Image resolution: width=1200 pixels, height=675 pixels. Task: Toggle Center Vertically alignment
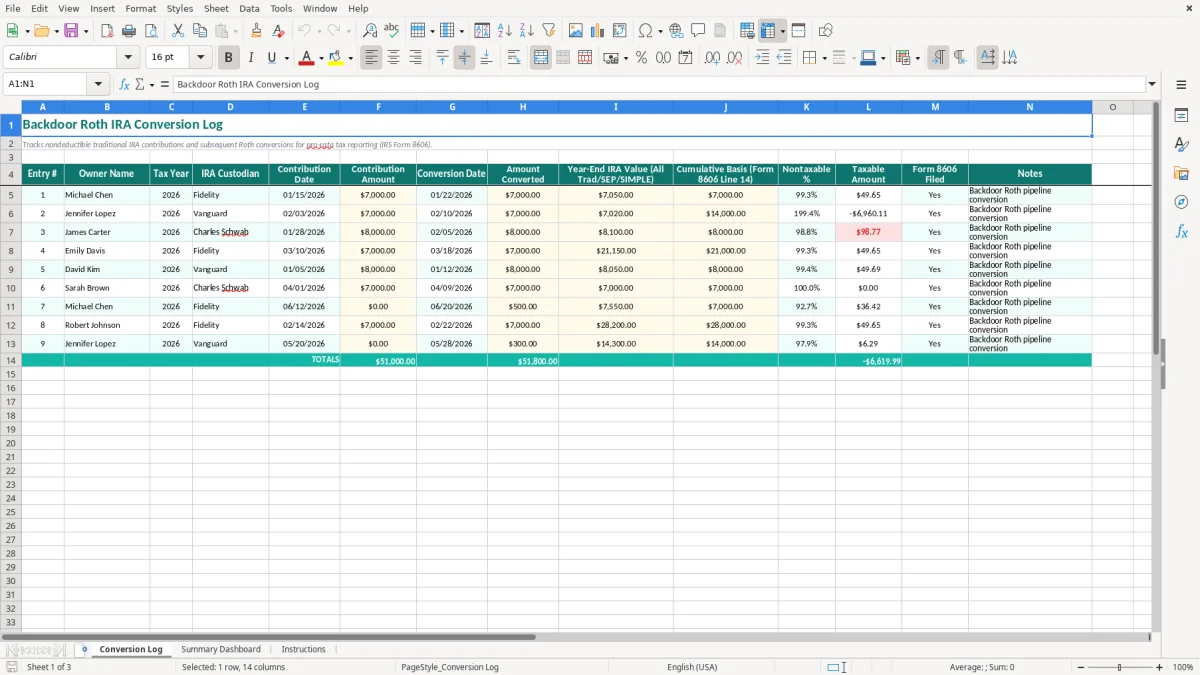pyautogui.click(x=465, y=58)
